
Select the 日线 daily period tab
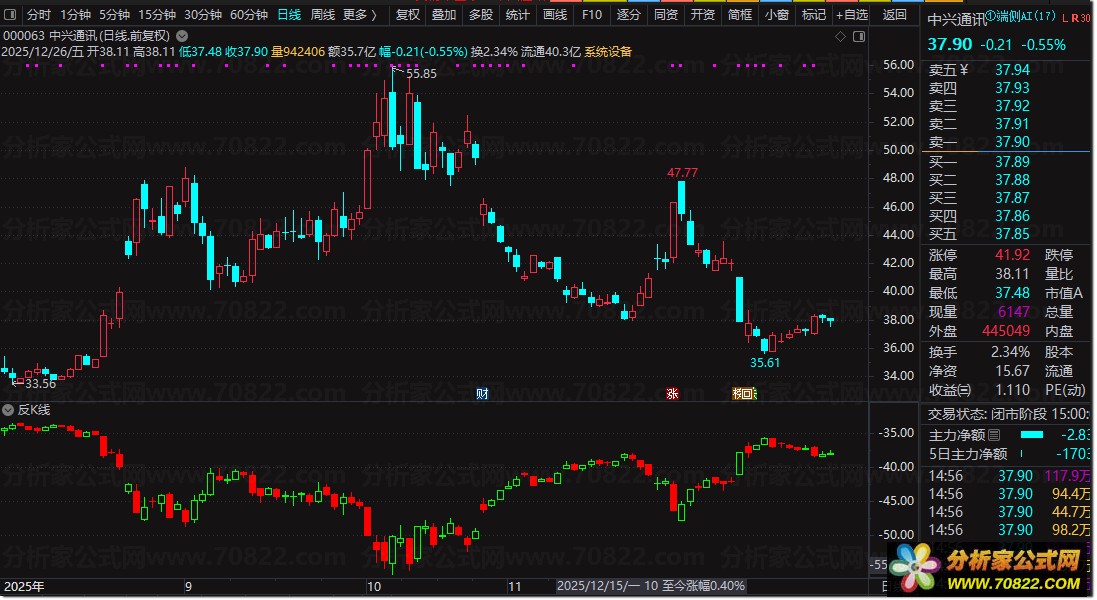pyautogui.click(x=289, y=15)
